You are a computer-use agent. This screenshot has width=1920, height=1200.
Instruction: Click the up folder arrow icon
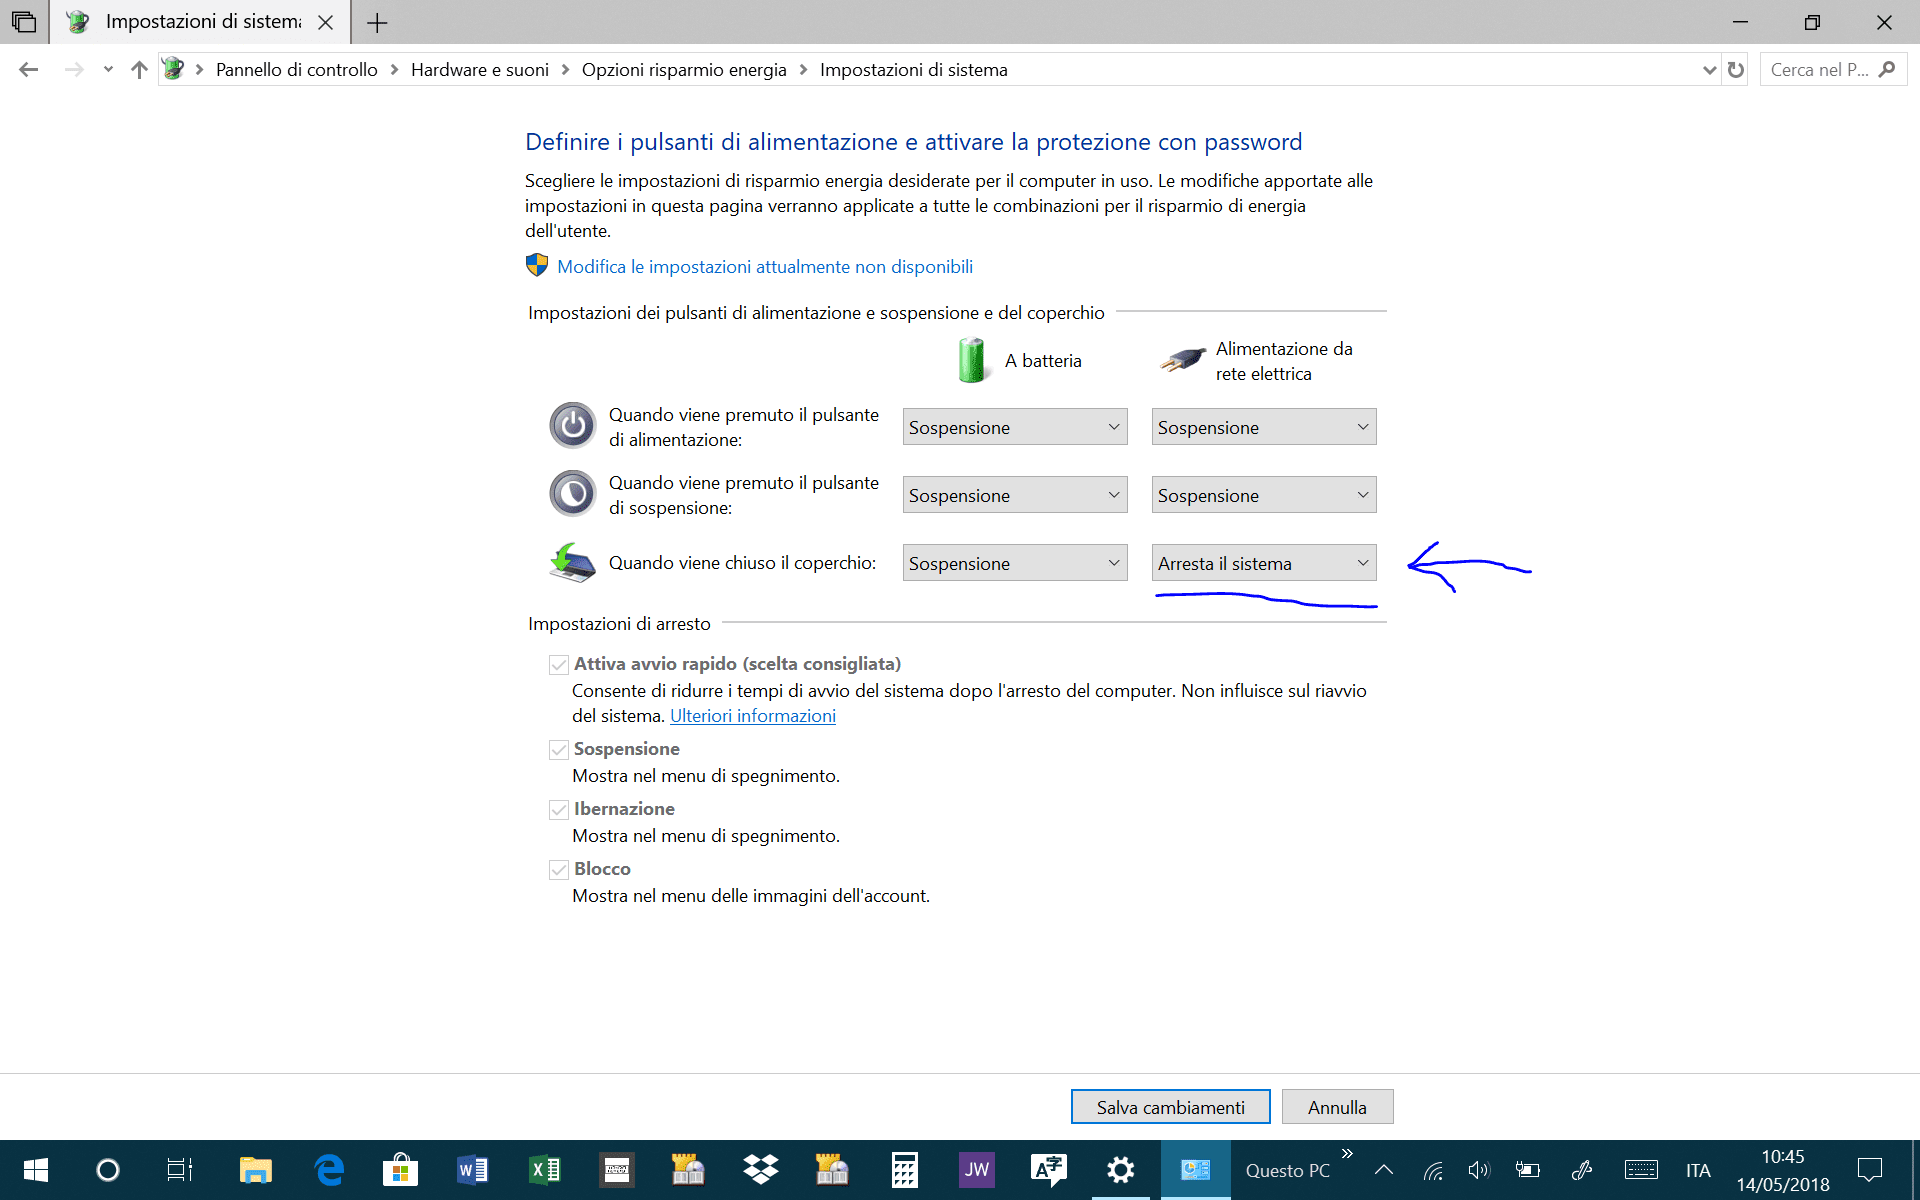[x=139, y=69]
